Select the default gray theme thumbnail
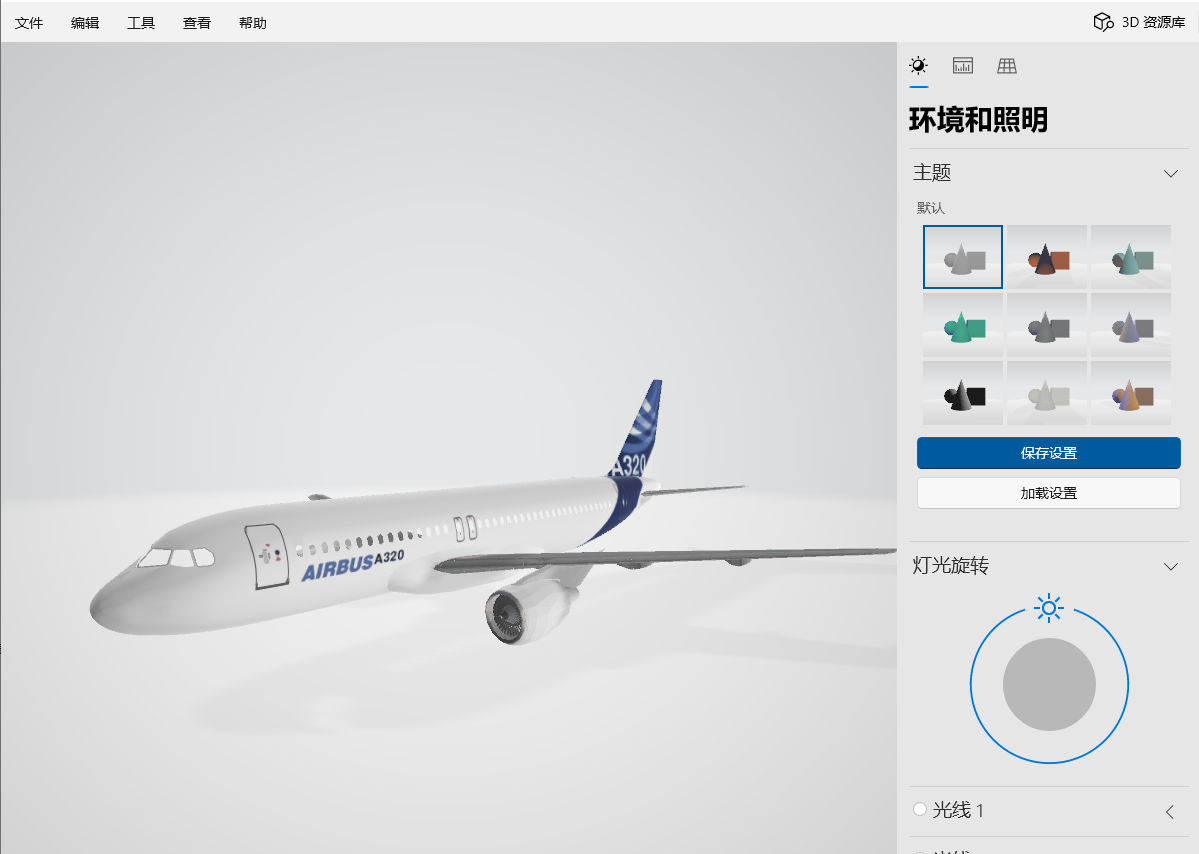1199x854 pixels. coord(963,257)
